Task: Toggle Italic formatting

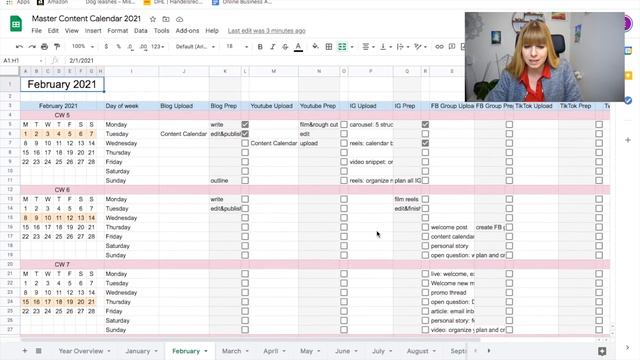Action: [x=273, y=47]
